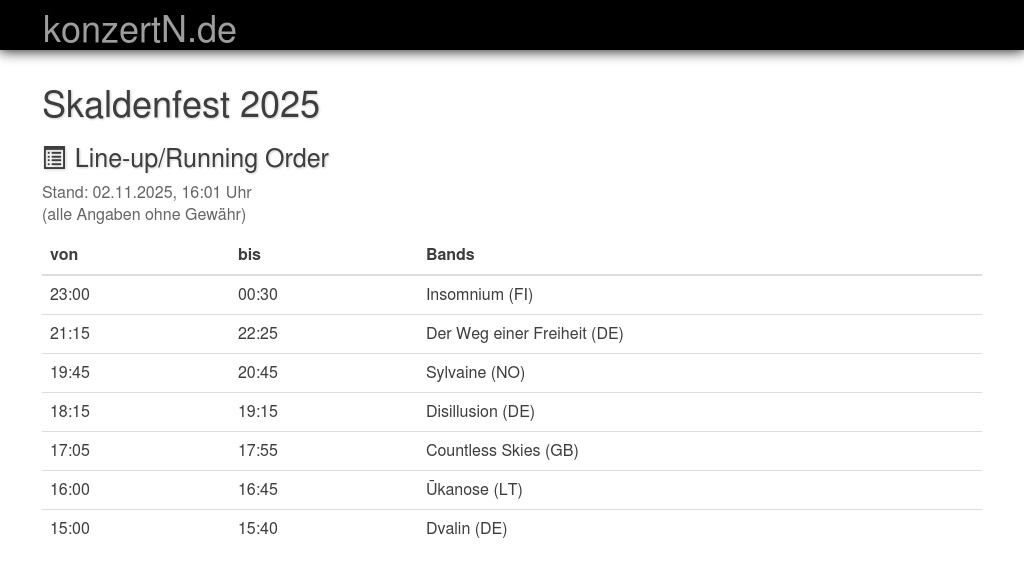The width and height of the screenshot is (1024, 568).
Task: Click the 20:45 end time cell
Action: pos(258,372)
